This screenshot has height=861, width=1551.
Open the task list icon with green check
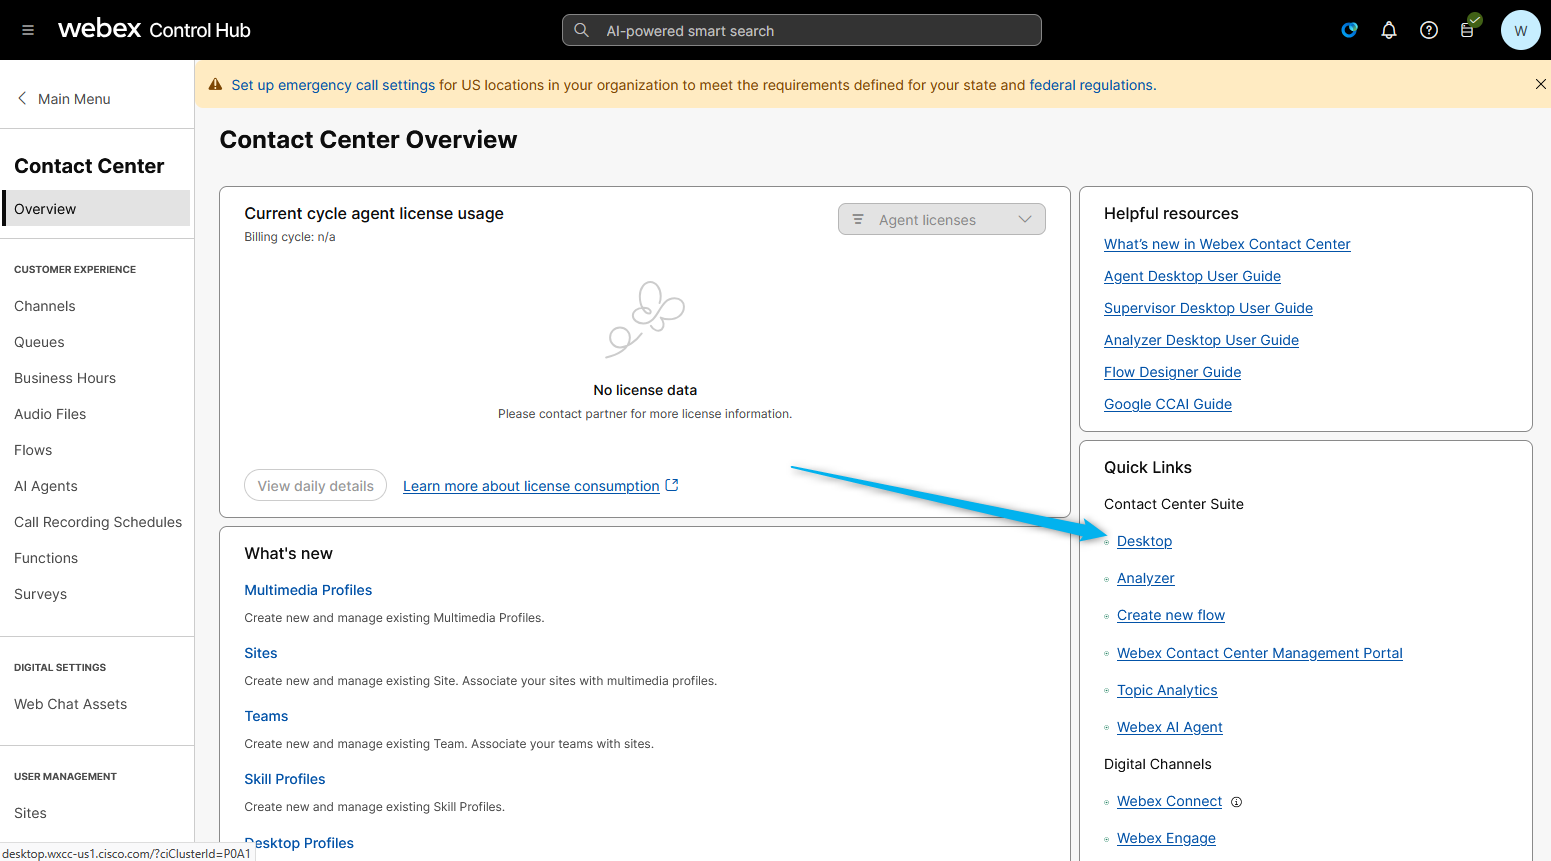(1468, 29)
